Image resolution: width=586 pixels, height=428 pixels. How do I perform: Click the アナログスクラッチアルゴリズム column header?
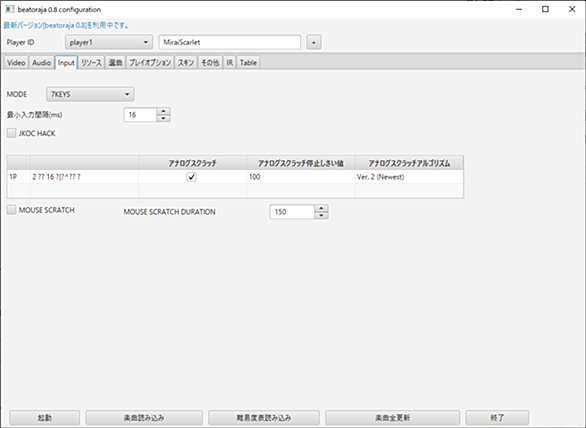(409, 163)
